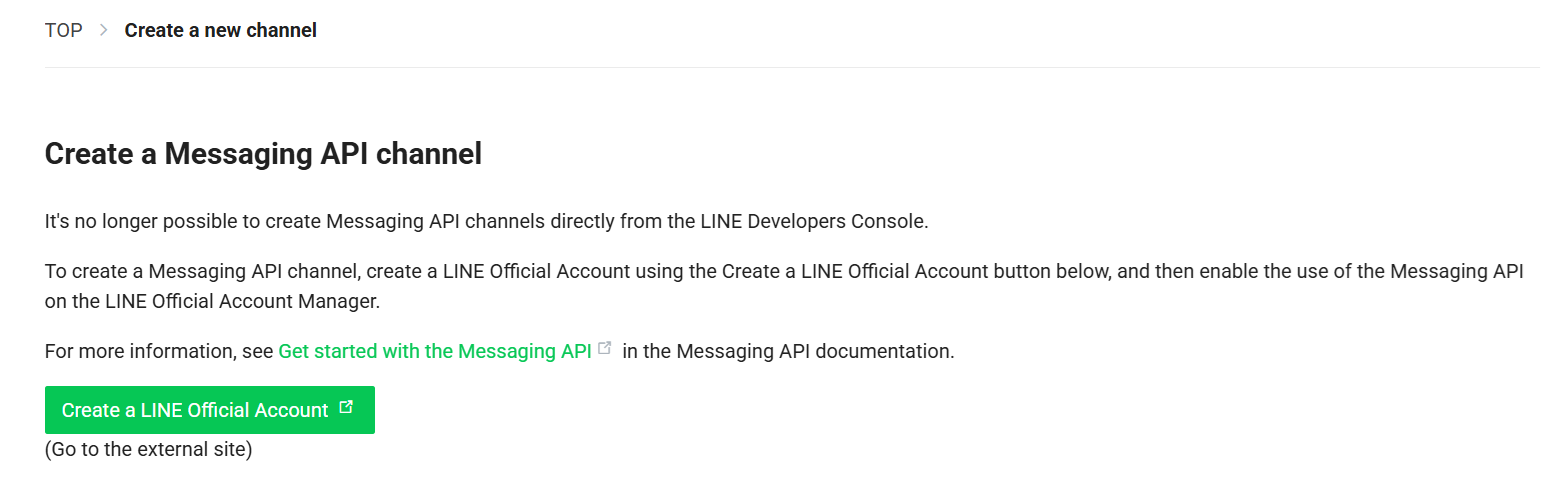Open 'Get started with the Messaging API' link
Screen dimensions: 1543x488
click(434, 351)
